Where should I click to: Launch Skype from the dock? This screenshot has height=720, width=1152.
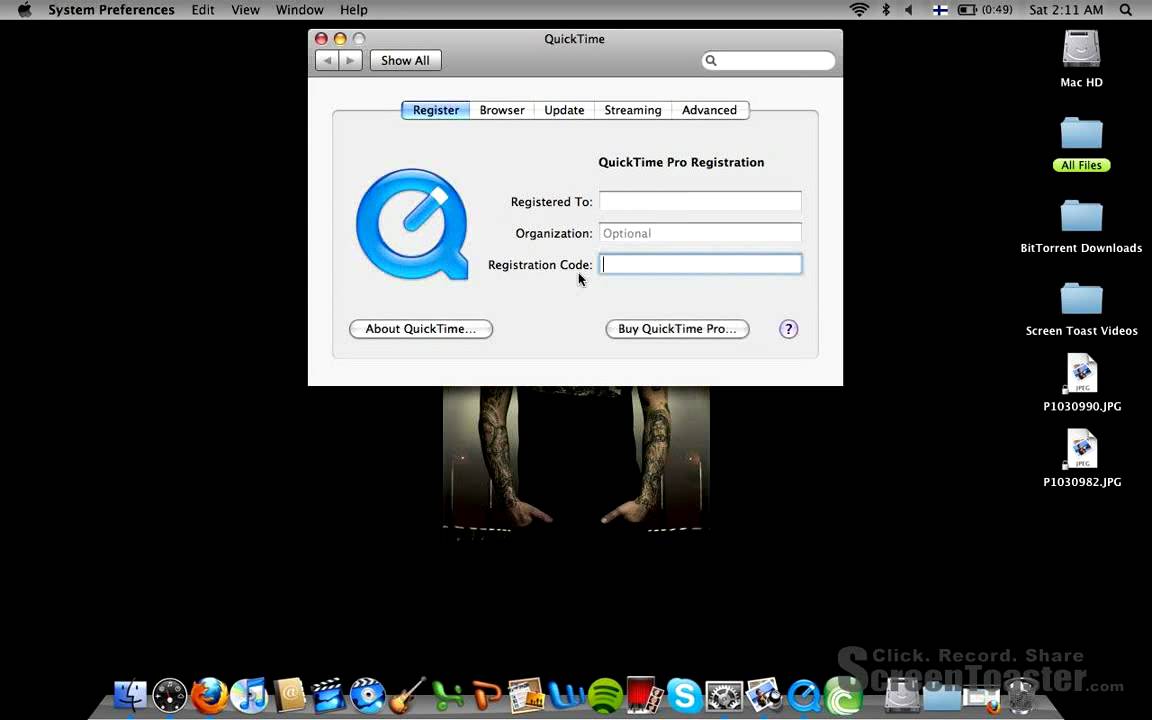(x=685, y=695)
